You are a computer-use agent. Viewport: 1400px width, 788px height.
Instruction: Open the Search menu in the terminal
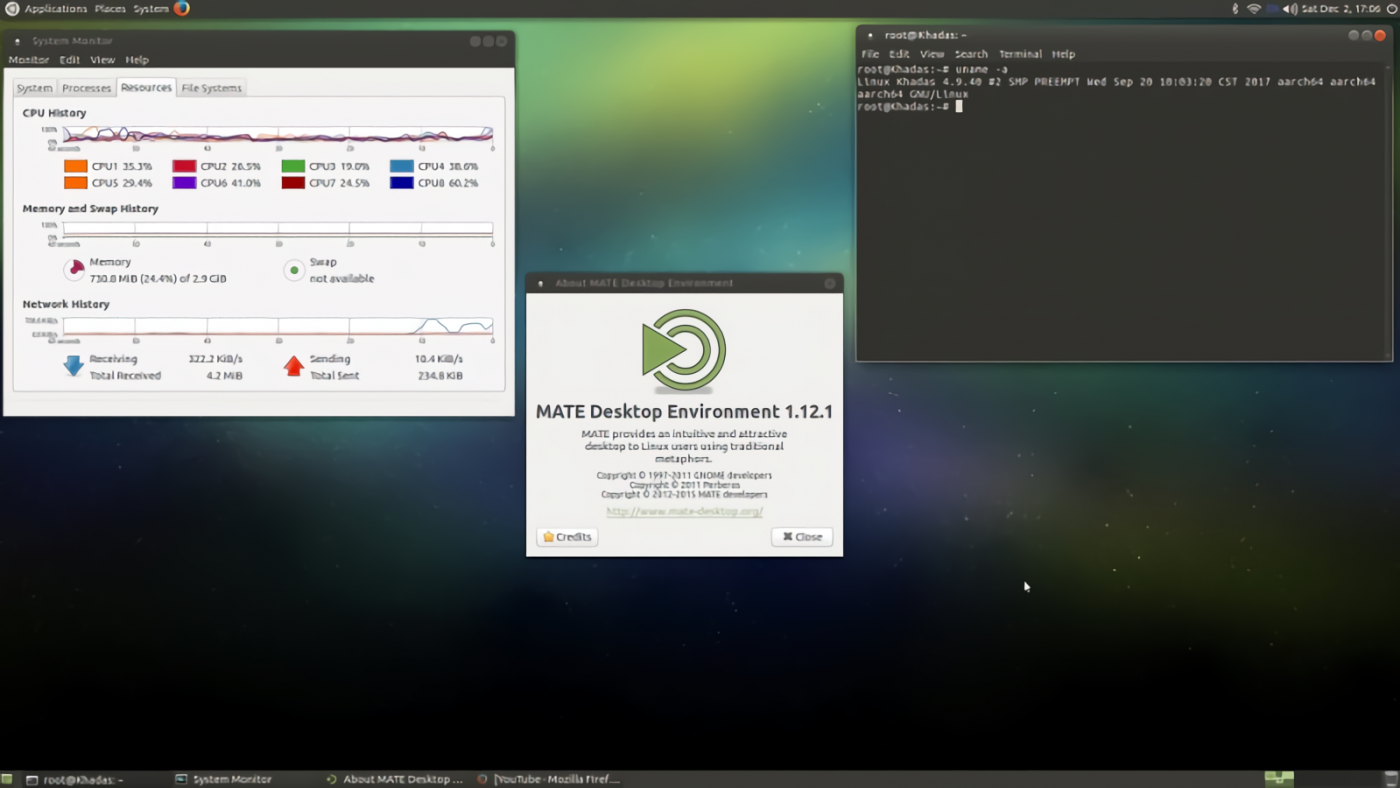[x=971, y=53]
